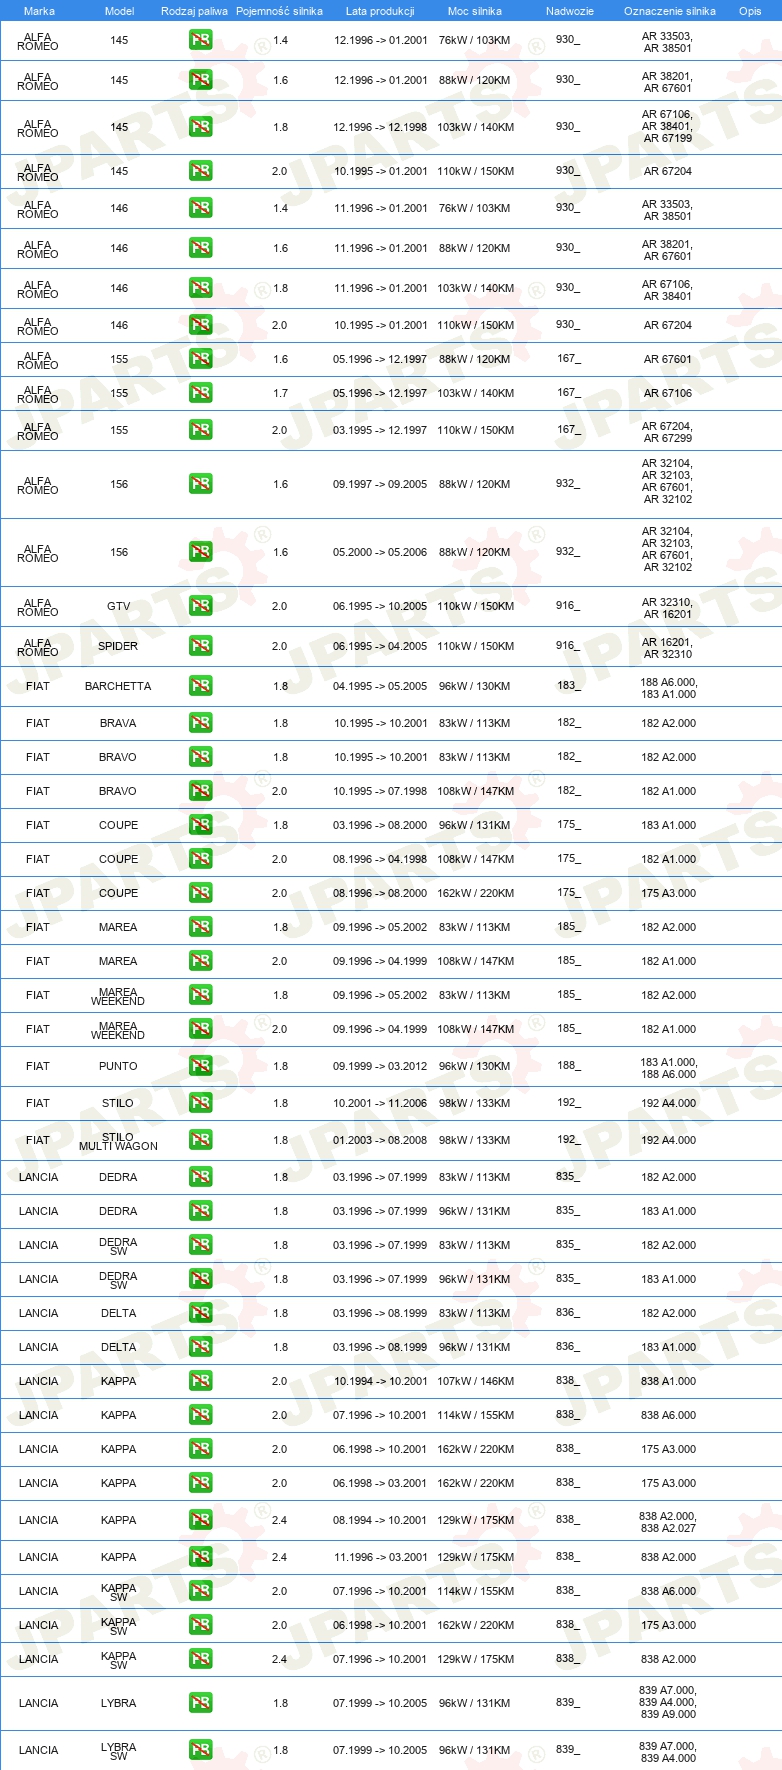Click the BRAVA model cell
Image resolution: width=782 pixels, height=1770 pixels.
tap(118, 723)
